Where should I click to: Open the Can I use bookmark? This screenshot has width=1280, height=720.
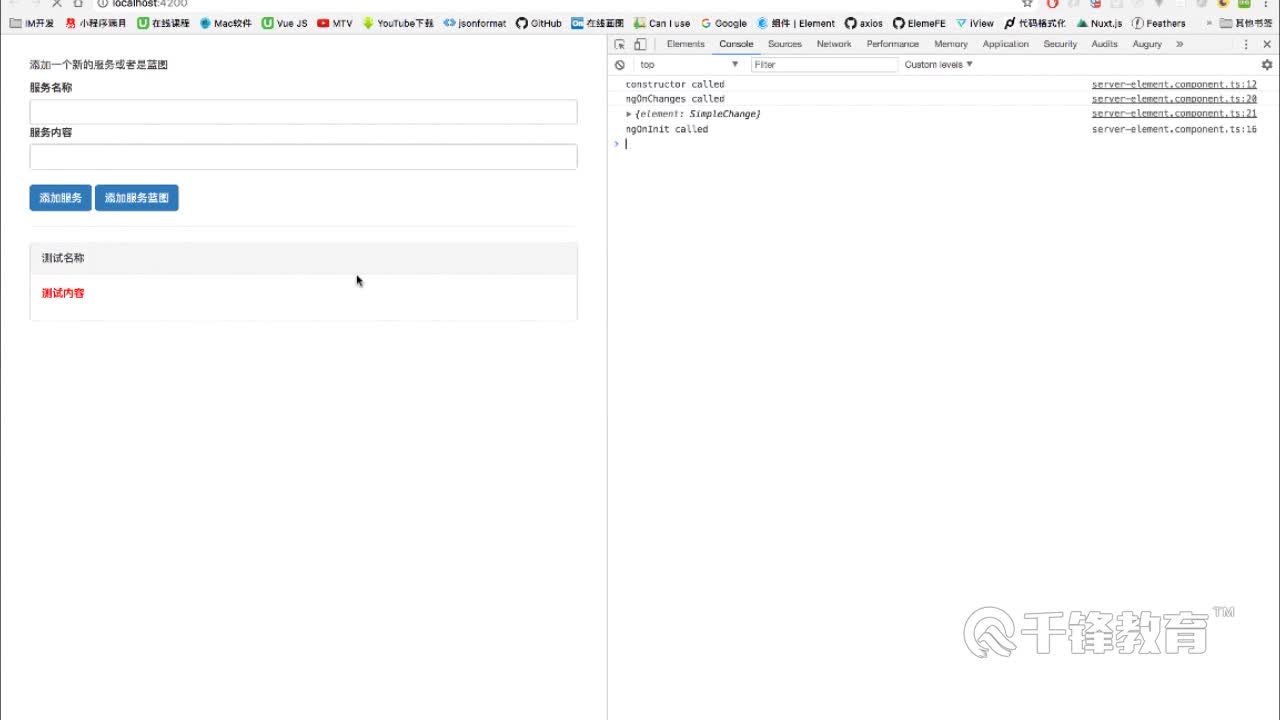662,23
